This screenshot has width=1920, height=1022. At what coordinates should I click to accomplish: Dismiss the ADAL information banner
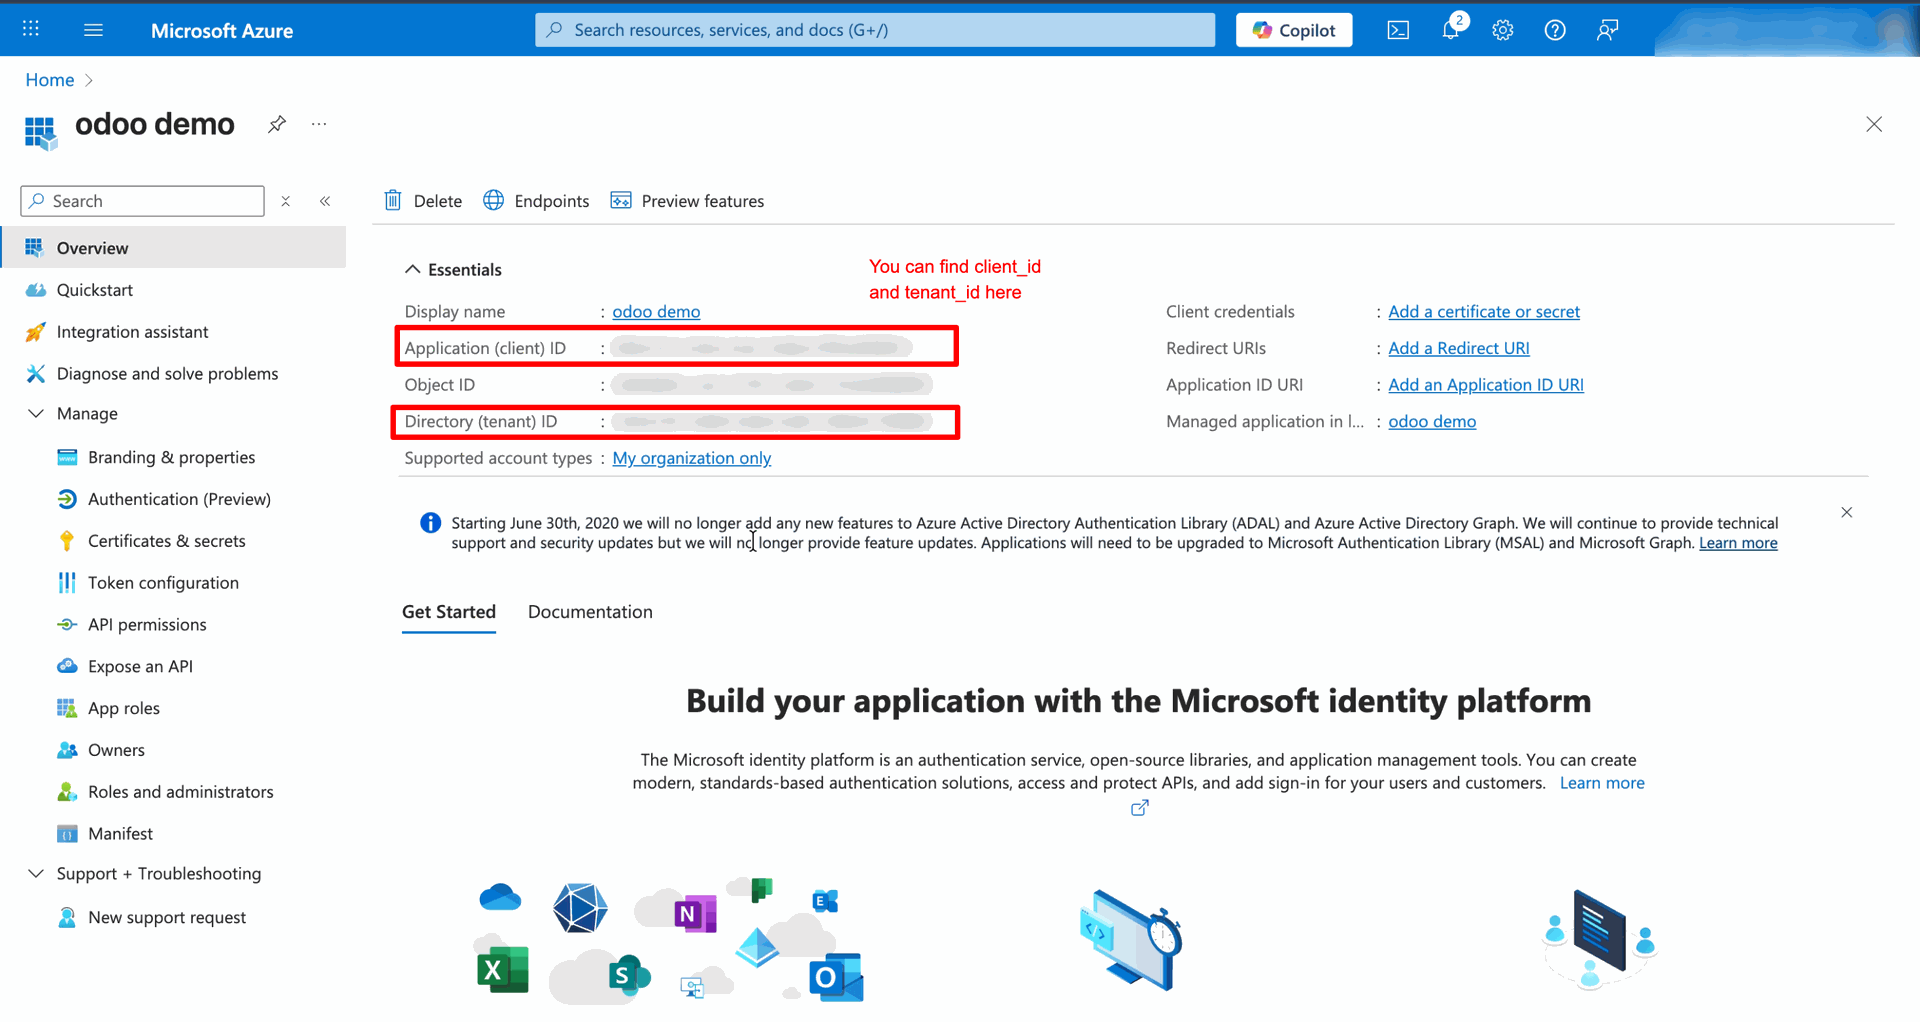[1846, 513]
